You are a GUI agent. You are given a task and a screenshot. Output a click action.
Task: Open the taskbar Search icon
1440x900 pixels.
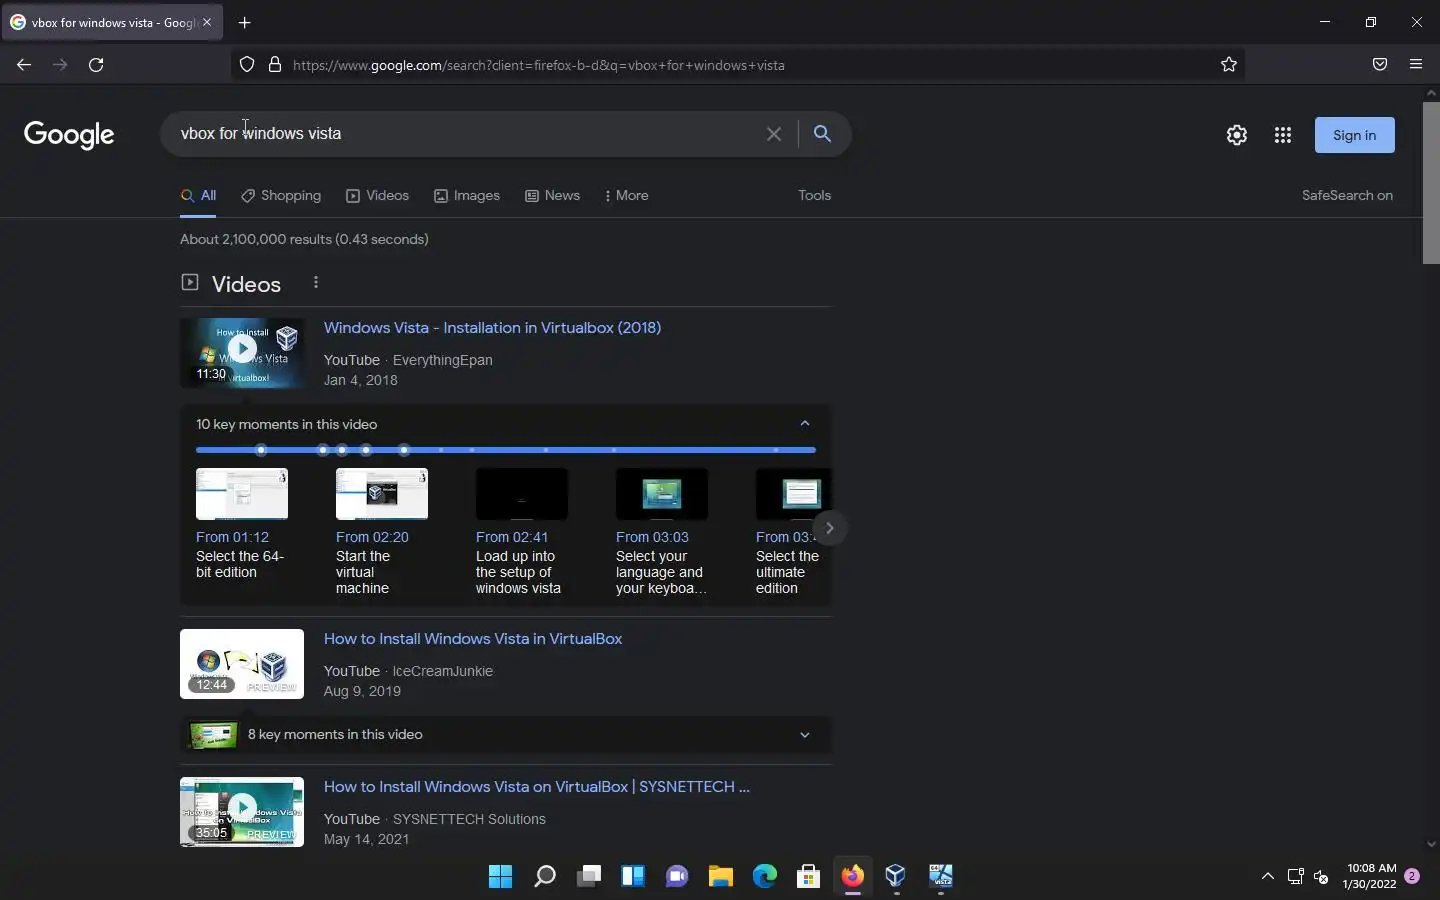tap(545, 877)
